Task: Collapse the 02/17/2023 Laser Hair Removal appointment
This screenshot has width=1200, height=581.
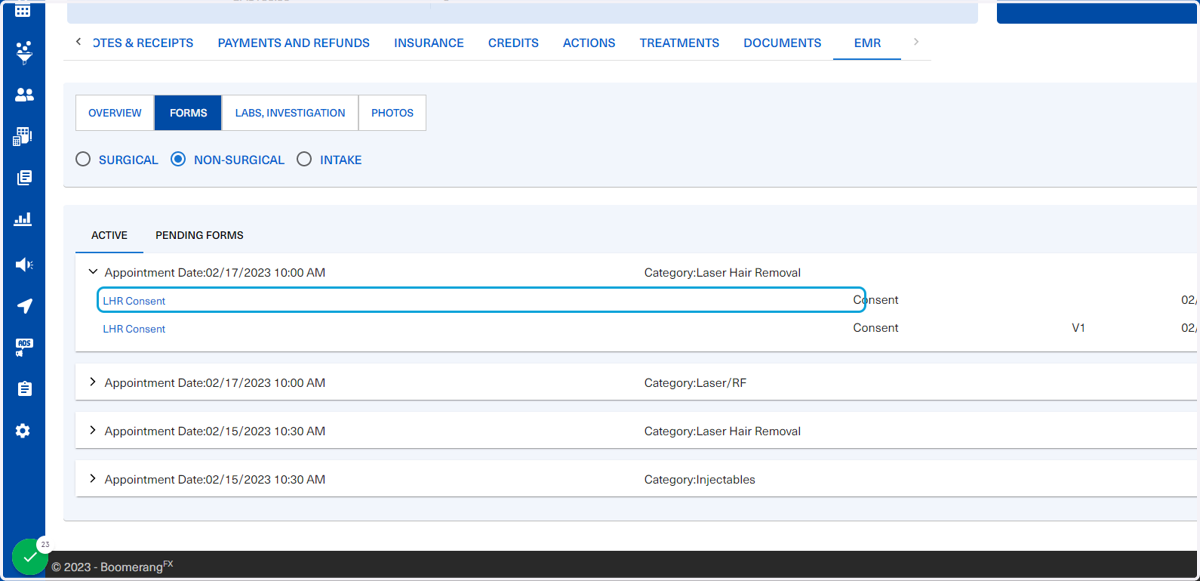Action: click(x=93, y=272)
